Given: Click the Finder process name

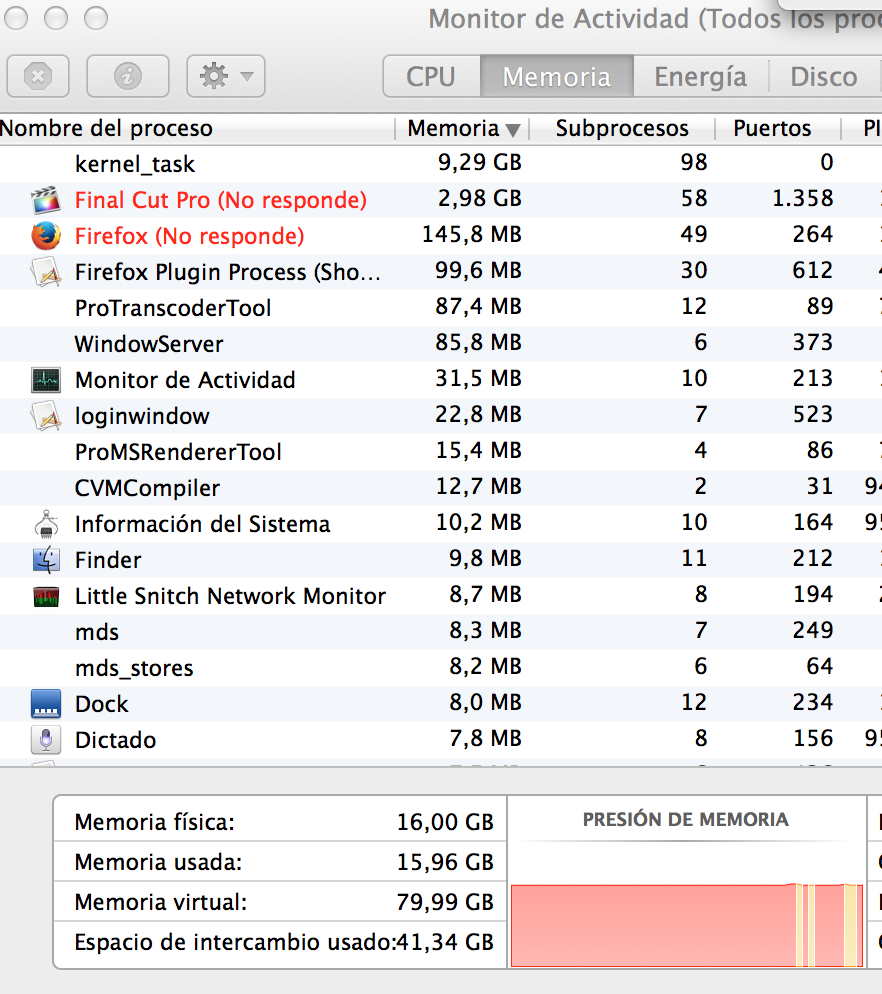Looking at the screenshot, I should [108, 560].
